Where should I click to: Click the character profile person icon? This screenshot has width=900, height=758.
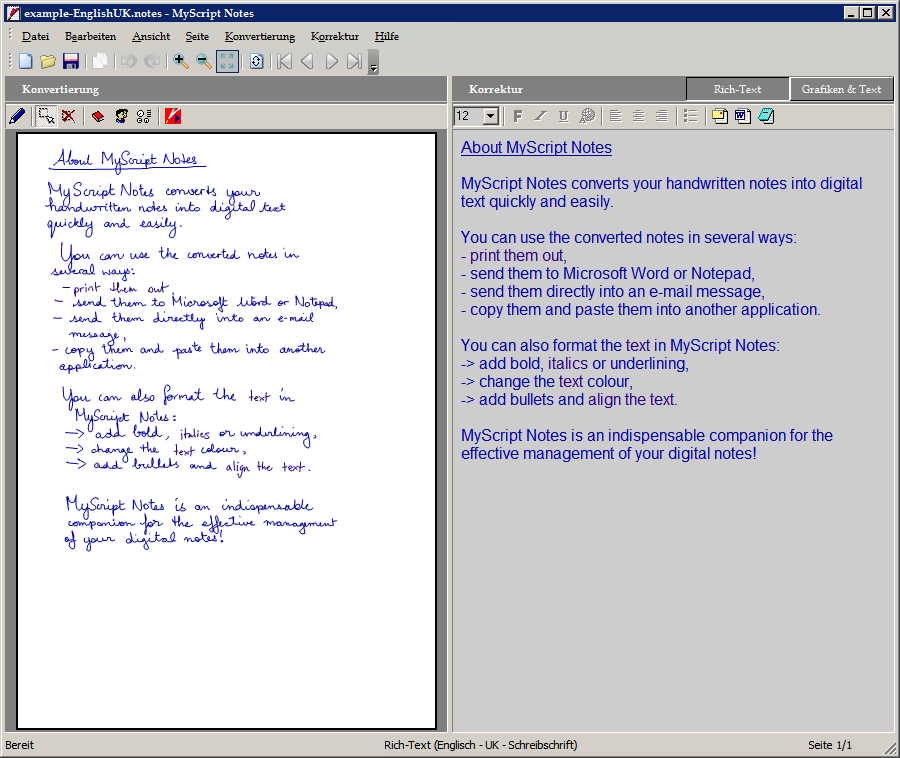[x=121, y=116]
